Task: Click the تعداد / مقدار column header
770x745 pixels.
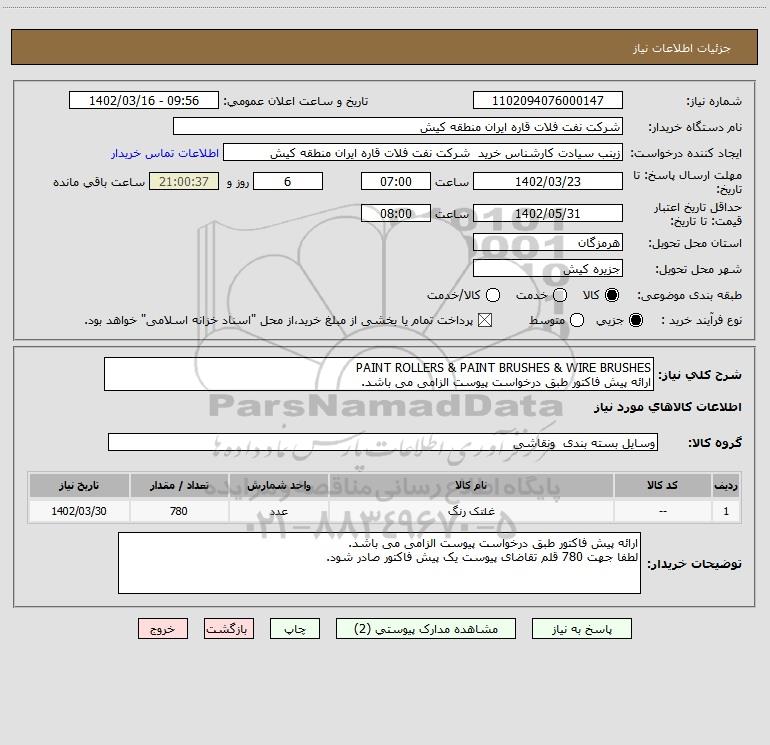Action: pyautogui.click(x=179, y=486)
